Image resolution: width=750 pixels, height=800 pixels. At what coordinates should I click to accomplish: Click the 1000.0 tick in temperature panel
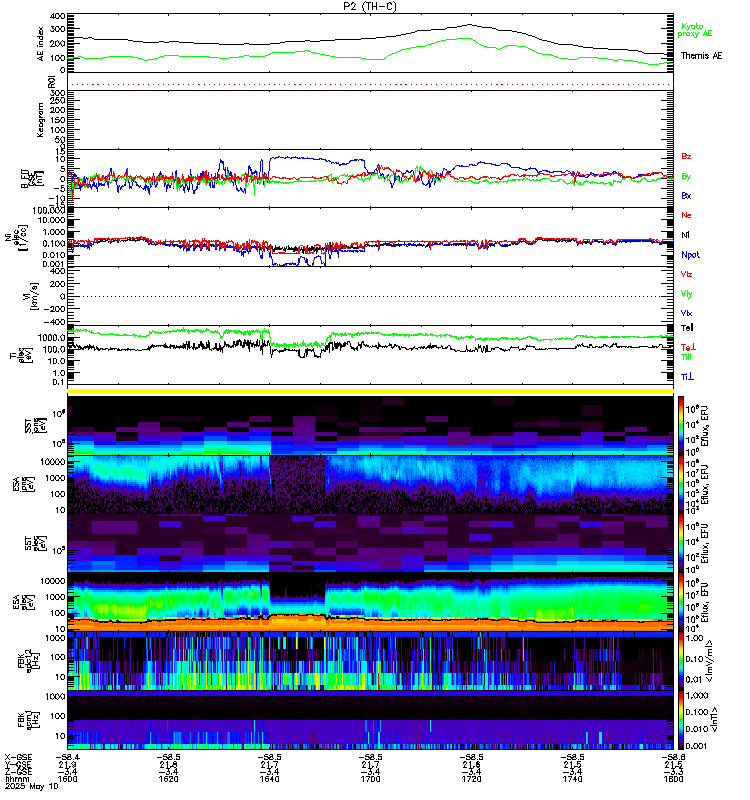(x=52, y=337)
